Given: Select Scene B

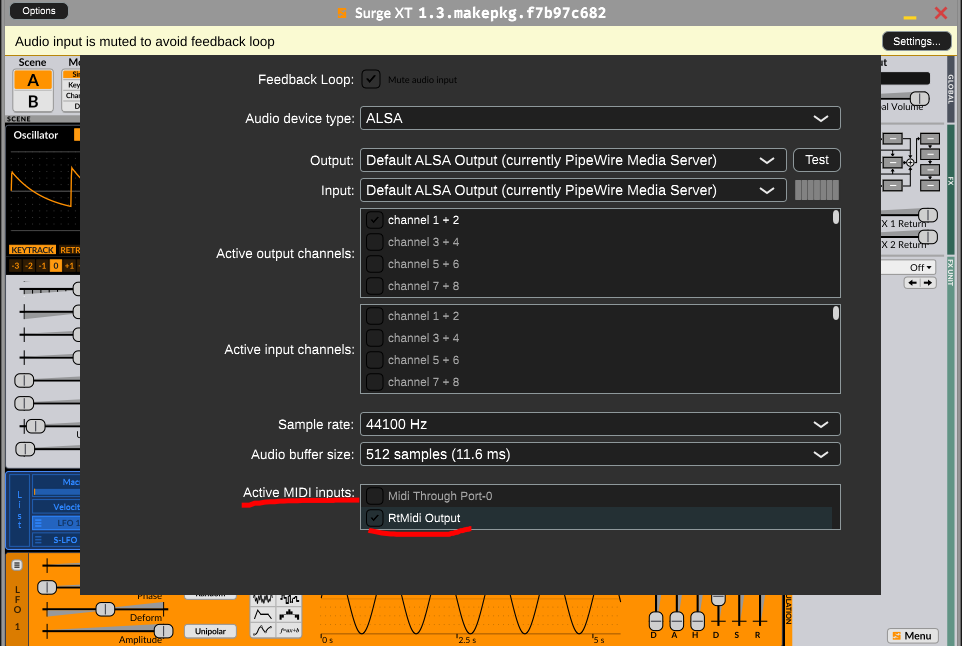Looking at the screenshot, I should tap(33, 101).
